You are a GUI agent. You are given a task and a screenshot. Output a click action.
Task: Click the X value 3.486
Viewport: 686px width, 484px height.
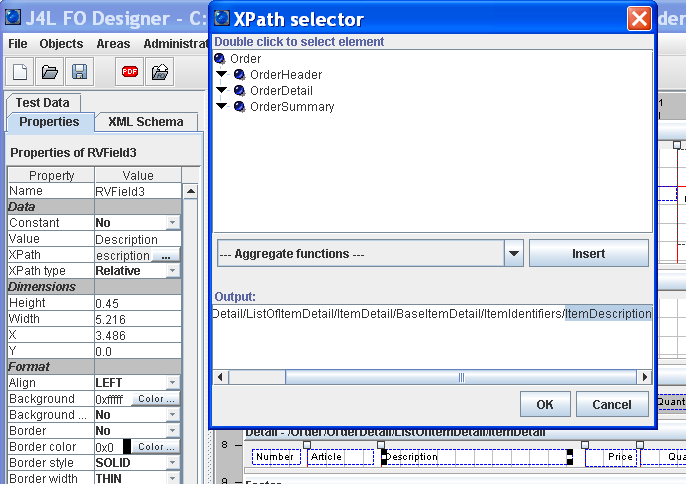(138, 335)
